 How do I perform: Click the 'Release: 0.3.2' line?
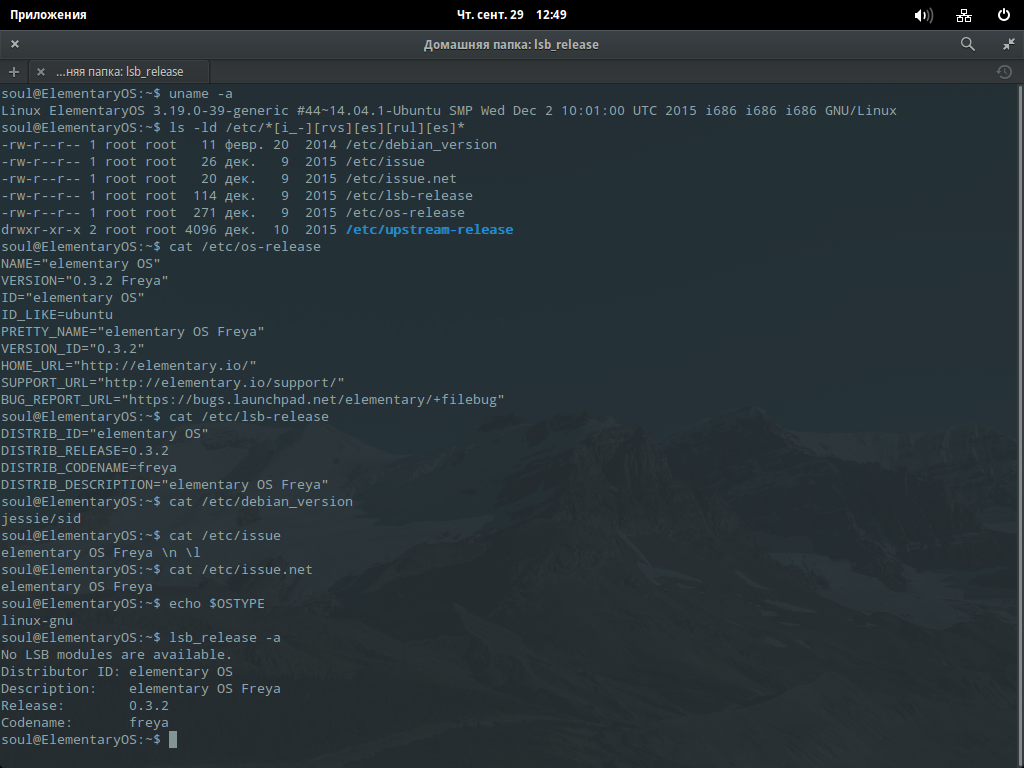pyautogui.click(x=85, y=705)
